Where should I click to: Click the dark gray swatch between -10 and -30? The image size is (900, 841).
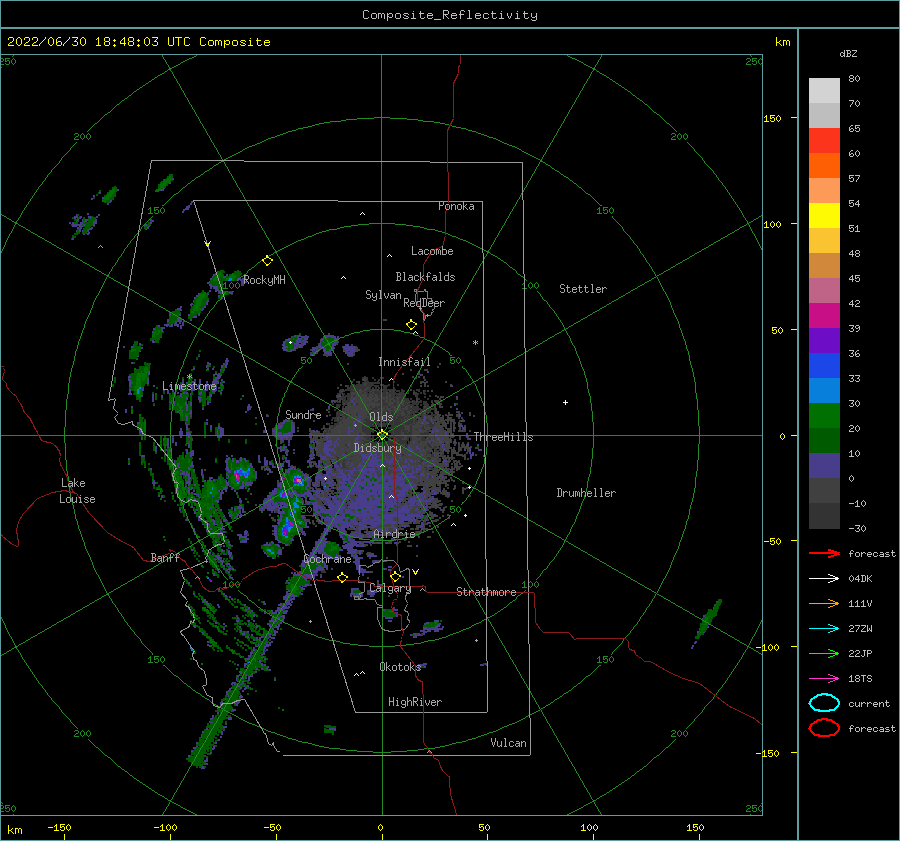[824, 516]
